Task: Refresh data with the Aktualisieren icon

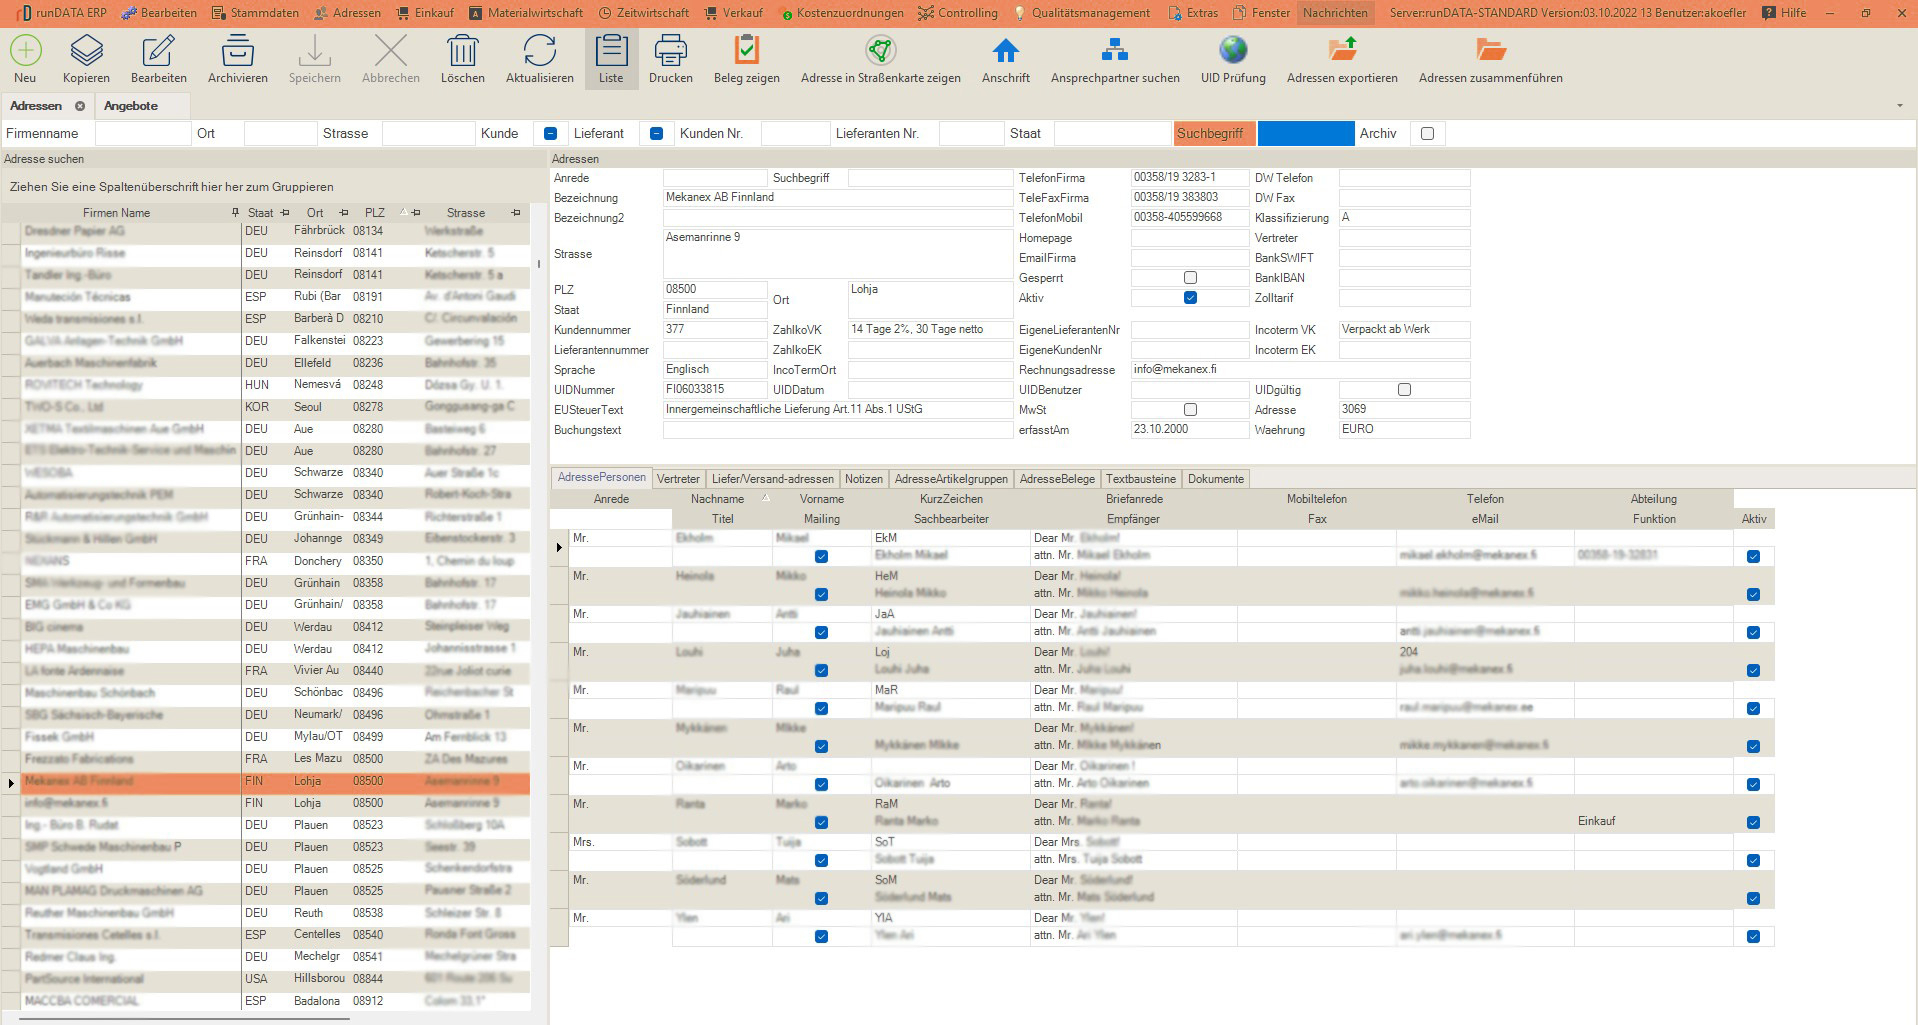Action: tap(539, 50)
